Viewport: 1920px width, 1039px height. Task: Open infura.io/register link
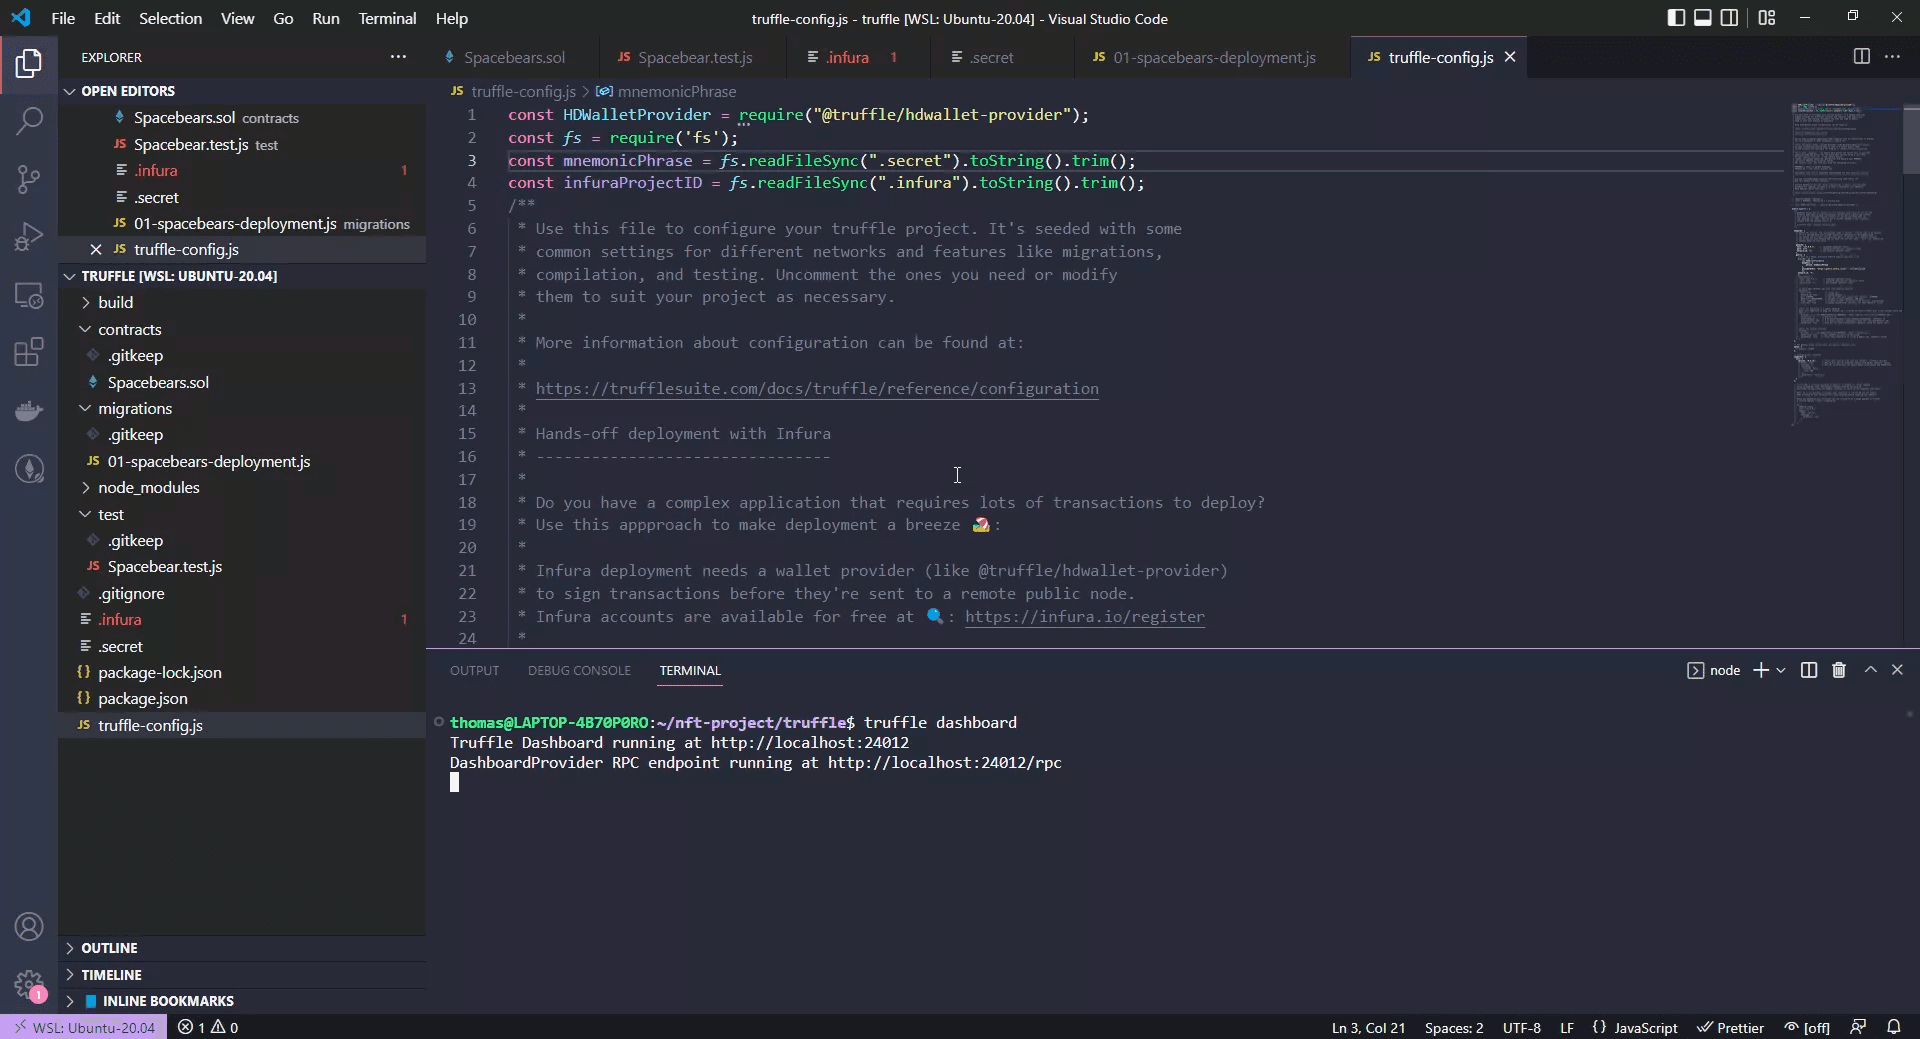(1084, 616)
